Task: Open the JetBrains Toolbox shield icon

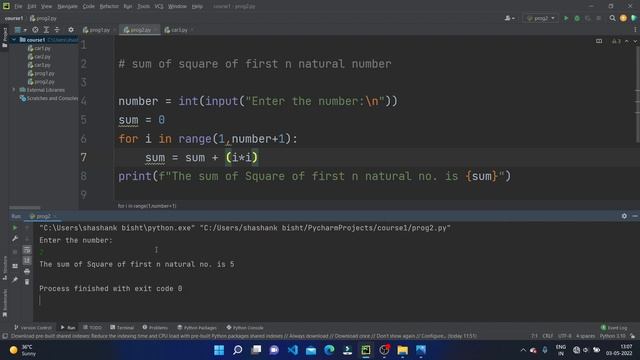Action: click(x=633, y=18)
